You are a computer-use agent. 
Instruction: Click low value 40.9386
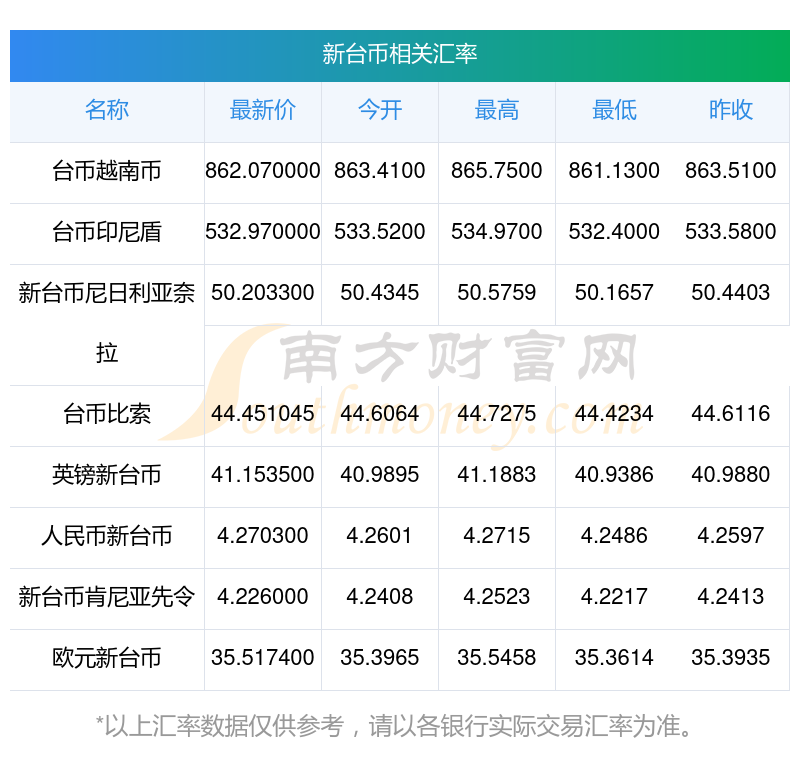614,475
